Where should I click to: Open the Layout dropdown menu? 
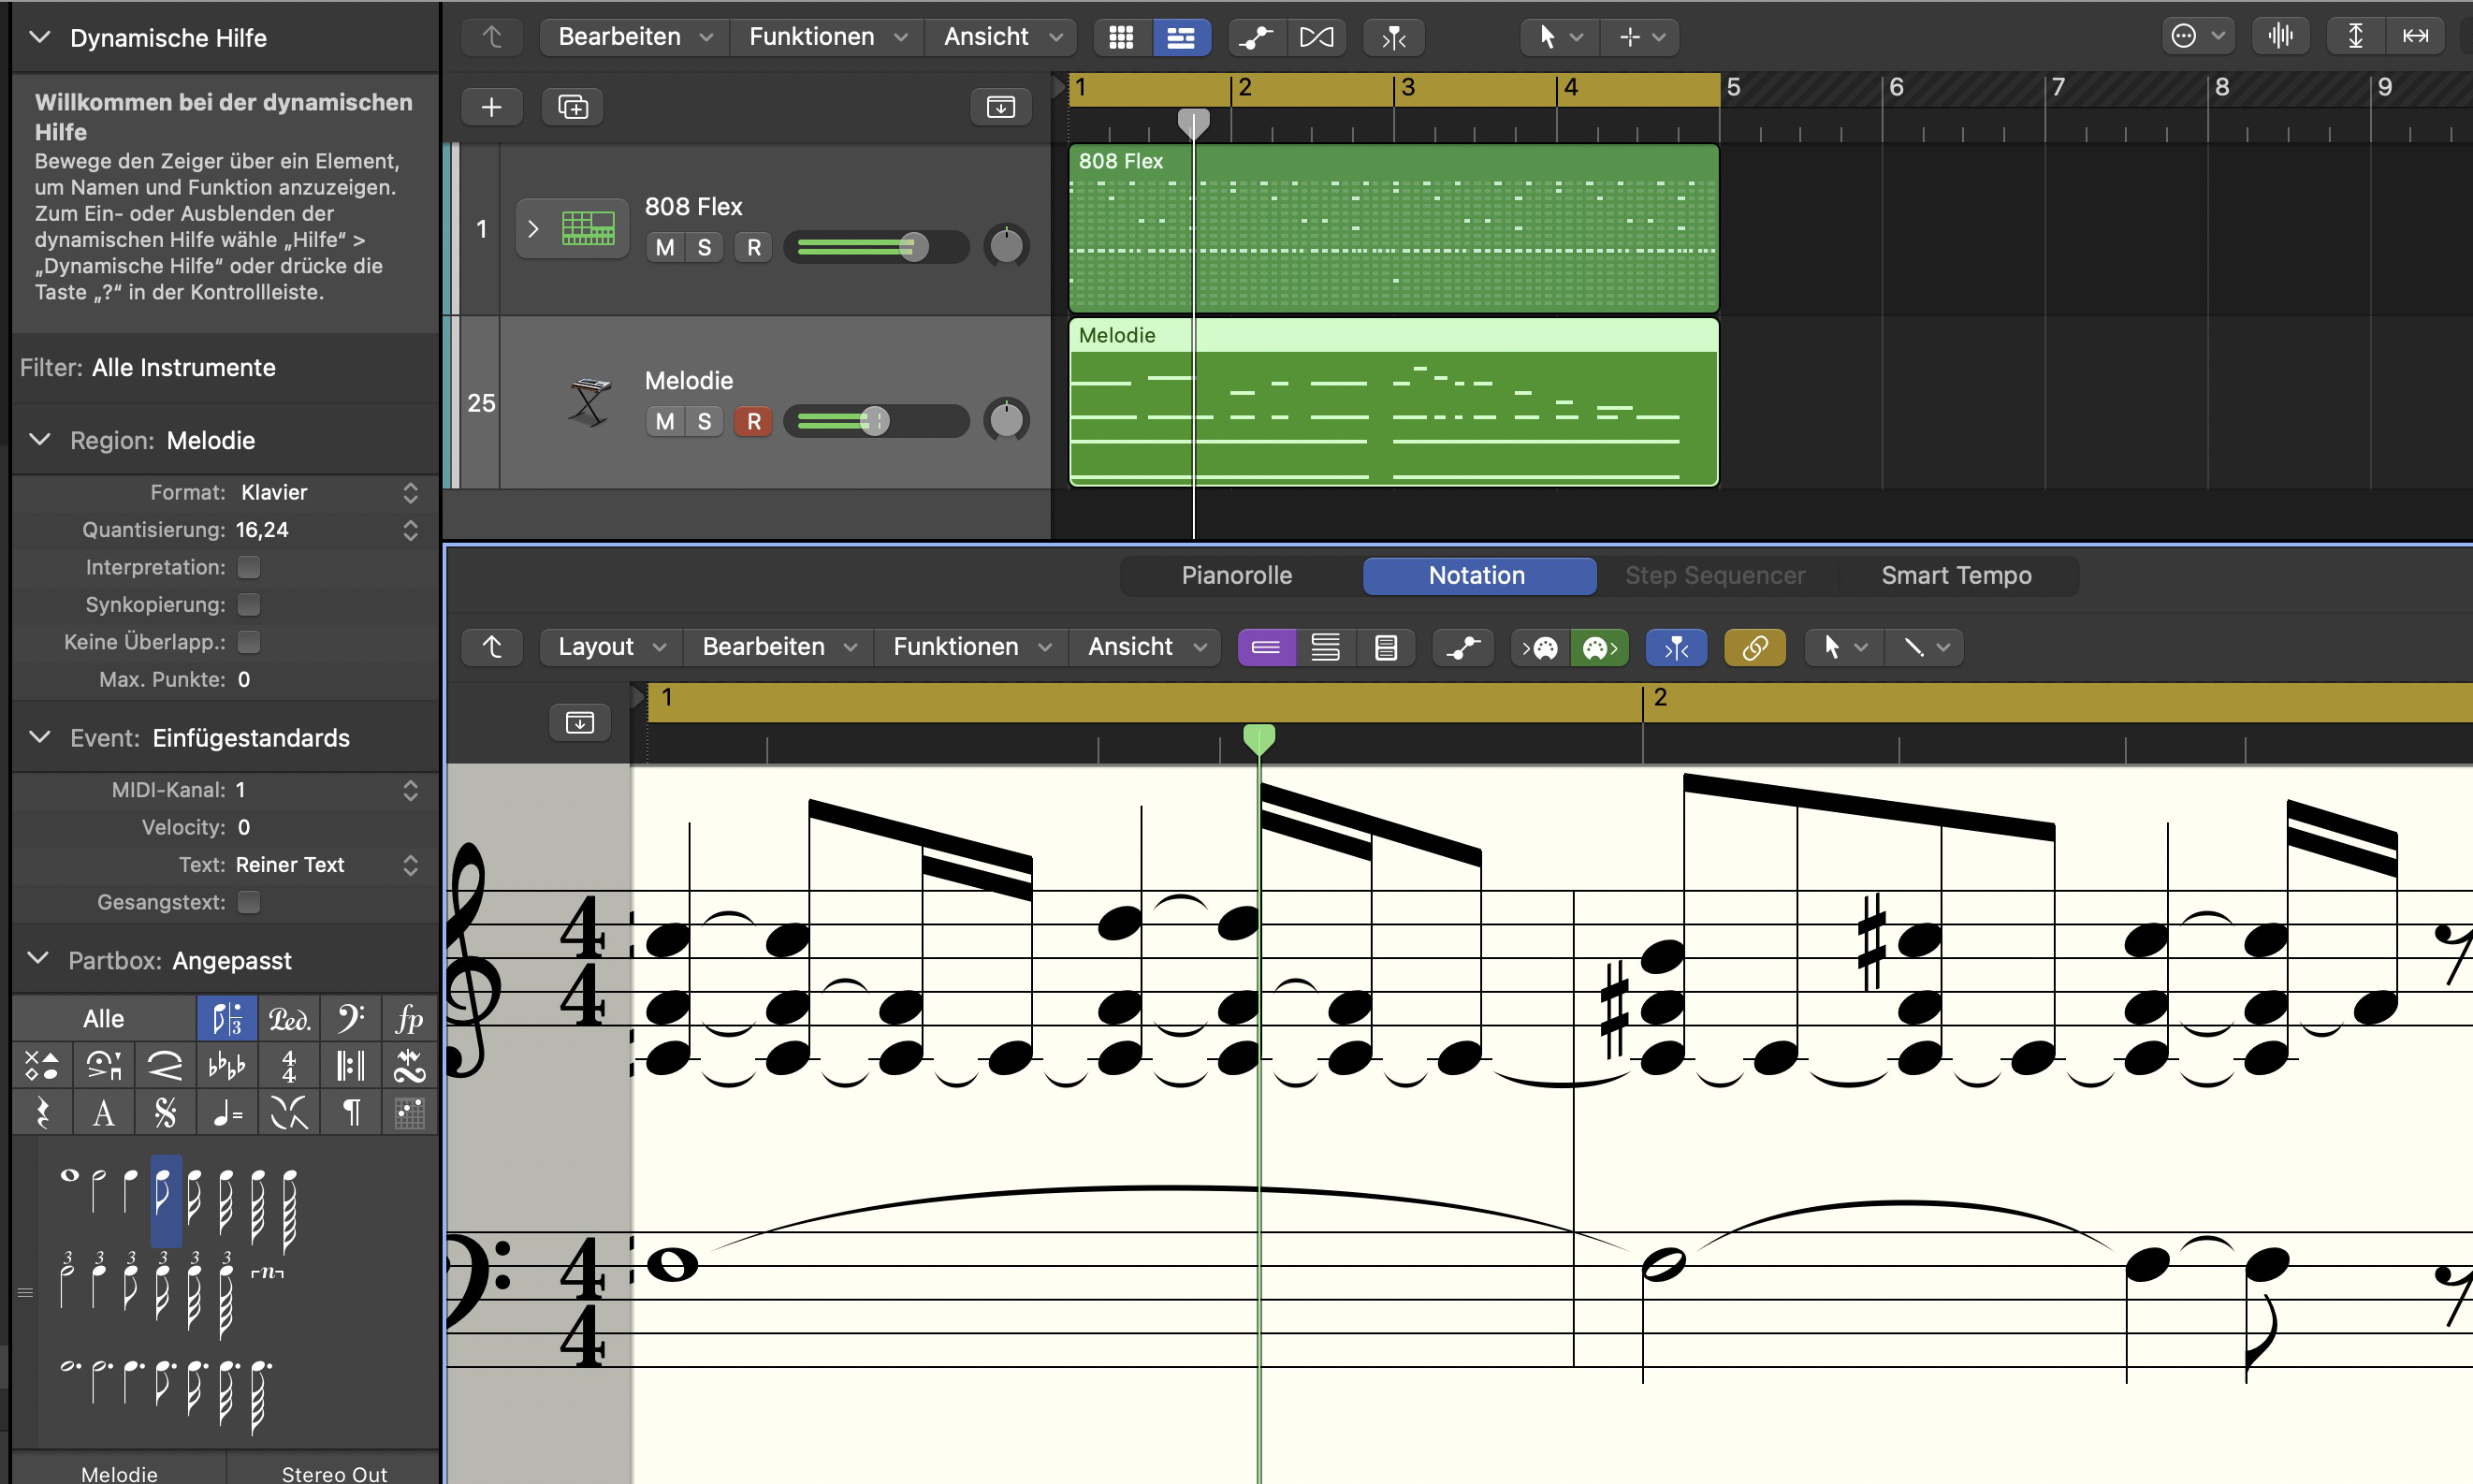pos(609,647)
